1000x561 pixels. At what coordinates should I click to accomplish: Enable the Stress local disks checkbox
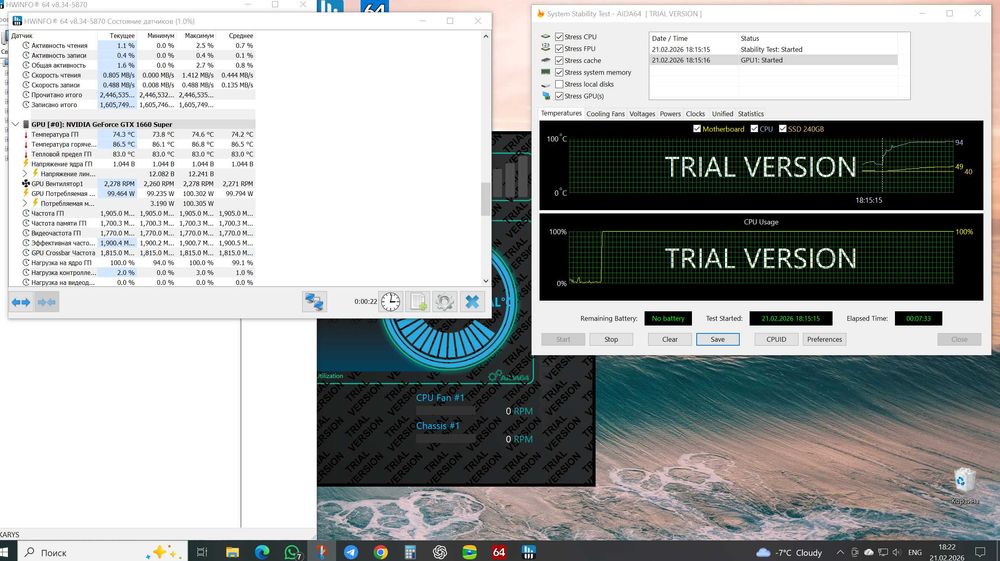pos(559,84)
